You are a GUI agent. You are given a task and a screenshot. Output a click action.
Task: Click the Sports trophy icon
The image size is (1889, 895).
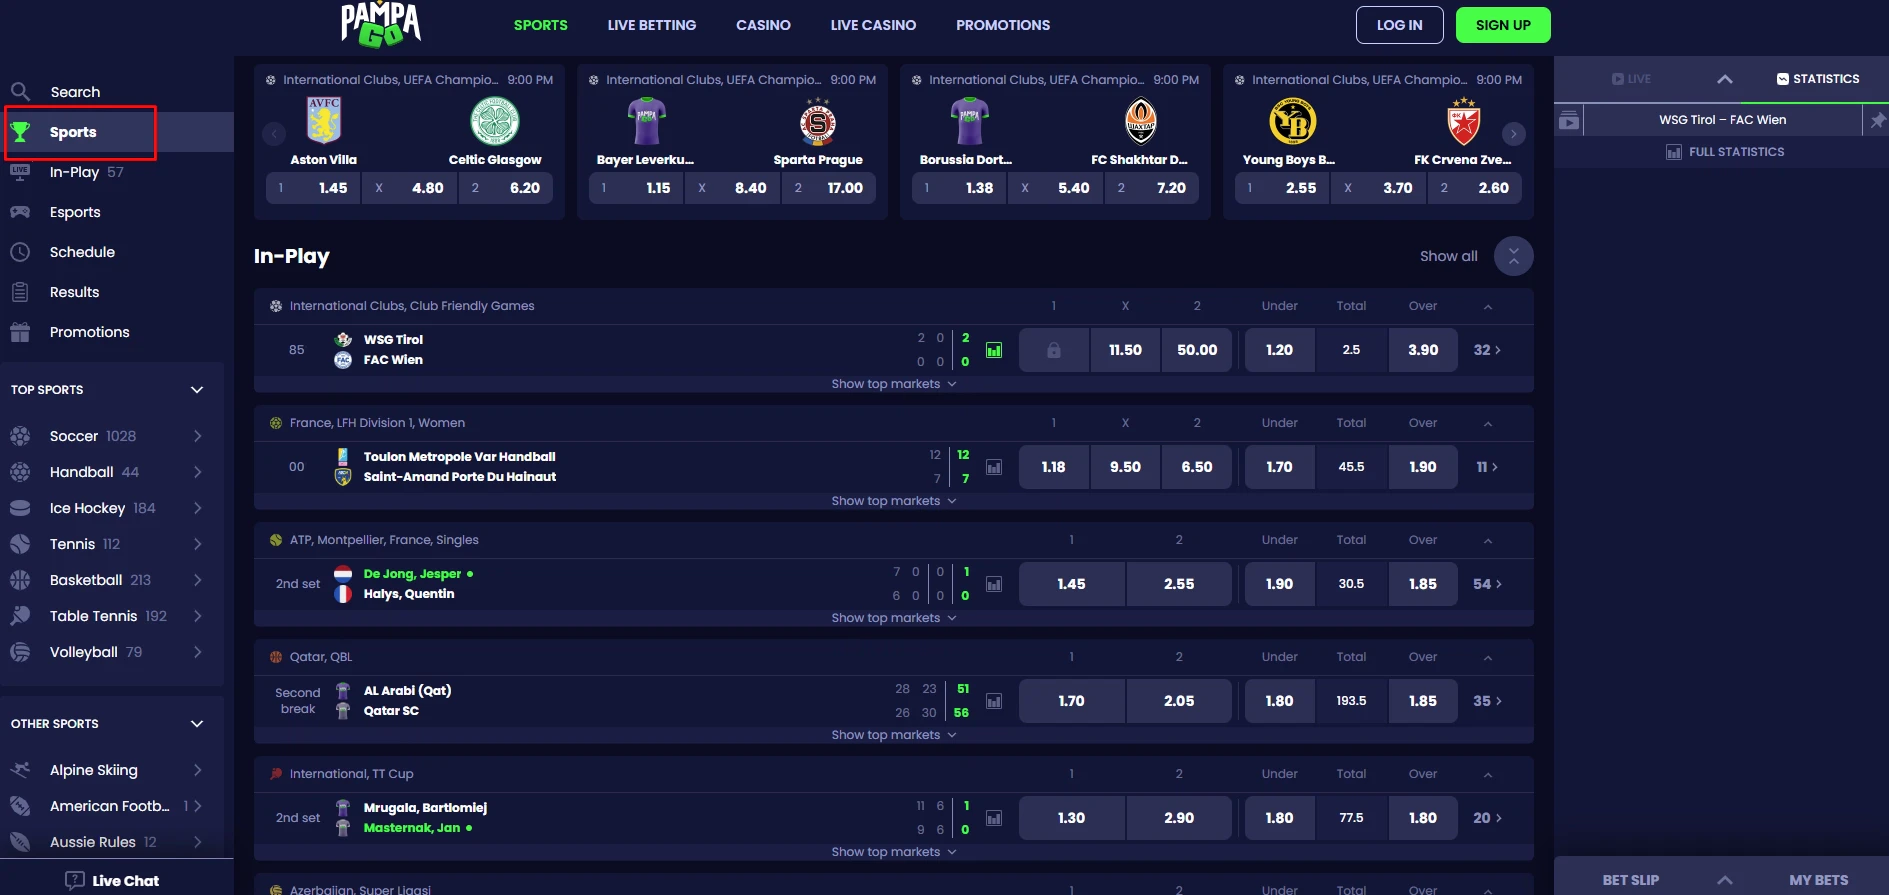tap(20, 132)
